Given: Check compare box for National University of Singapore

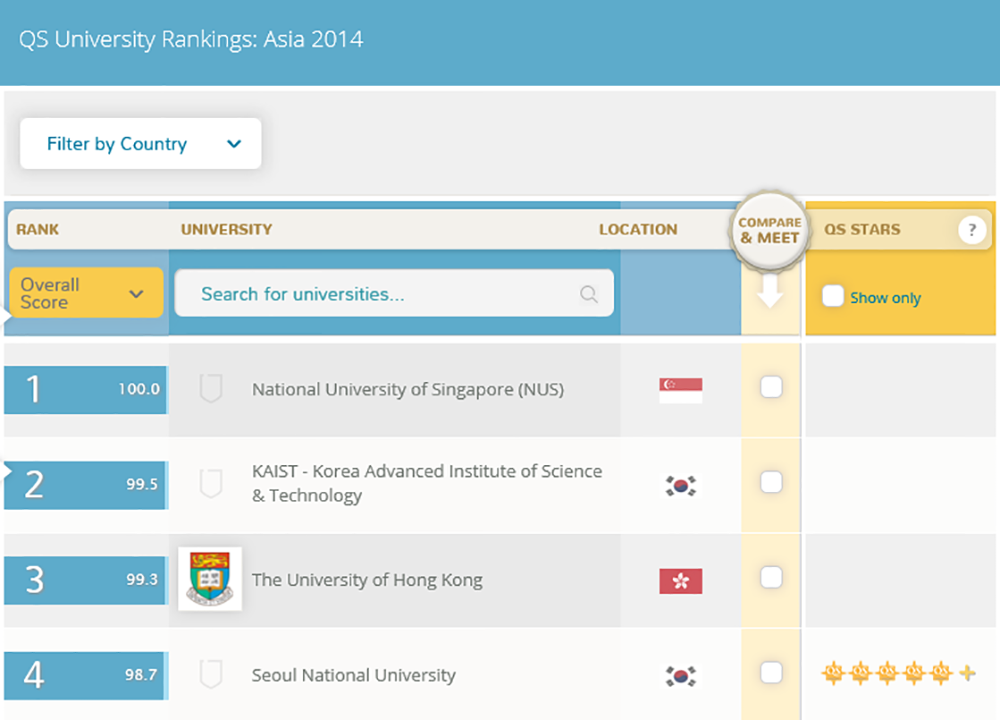Looking at the screenshot, I should [771, 387].
